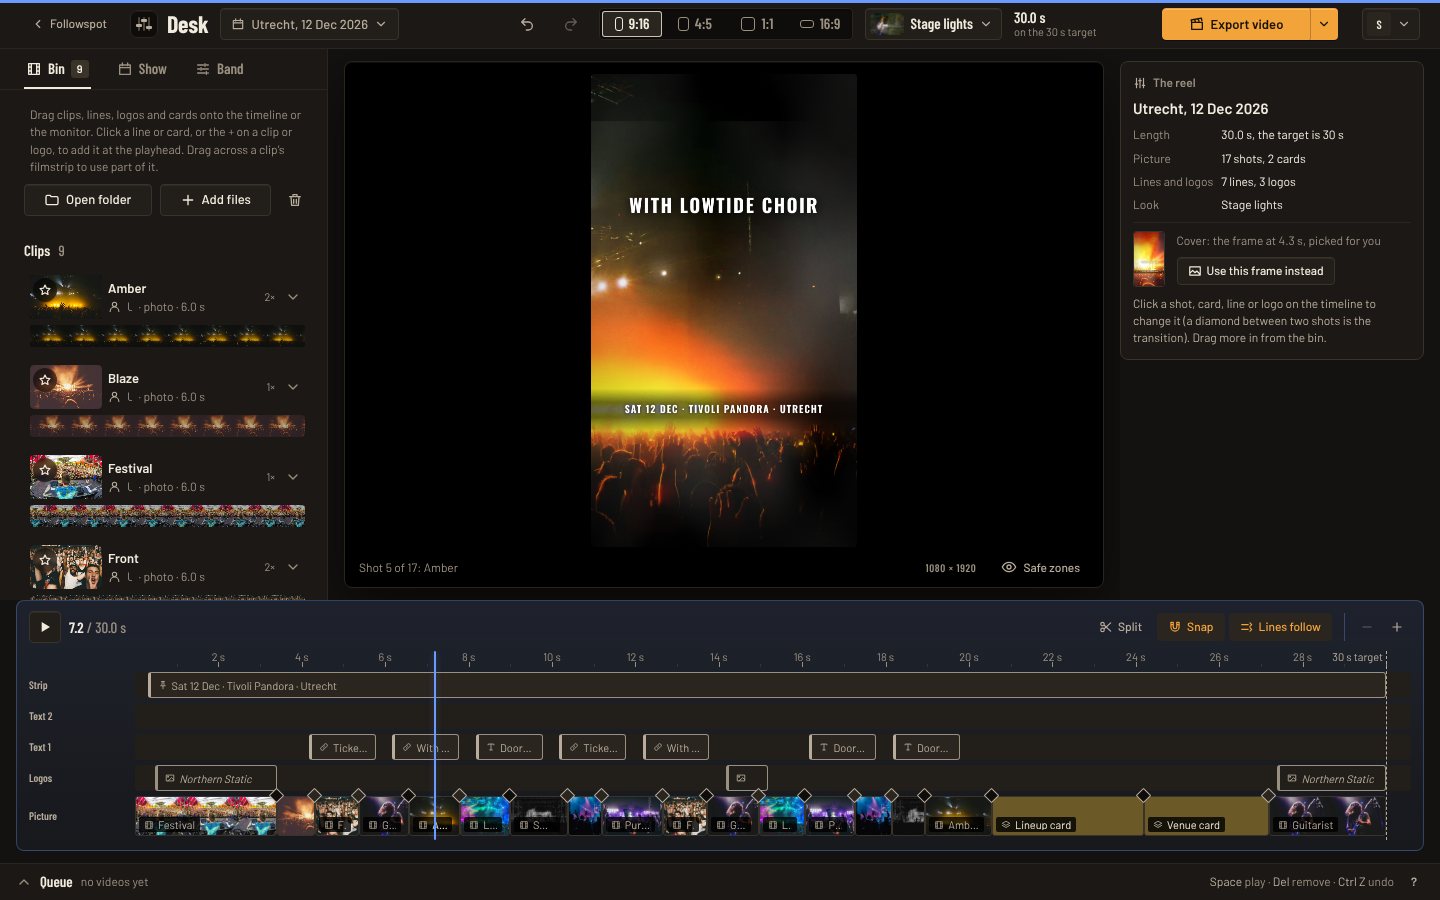Click the Blaze clip filmstrip

(x=167, y=425)
